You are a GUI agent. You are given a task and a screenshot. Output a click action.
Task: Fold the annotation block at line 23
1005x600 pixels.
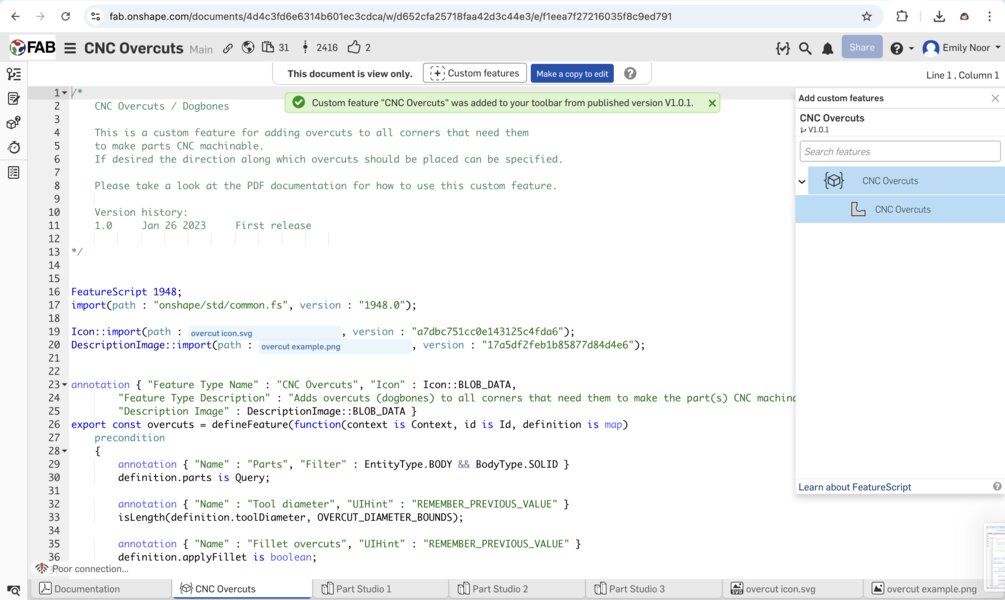[64, 385]
